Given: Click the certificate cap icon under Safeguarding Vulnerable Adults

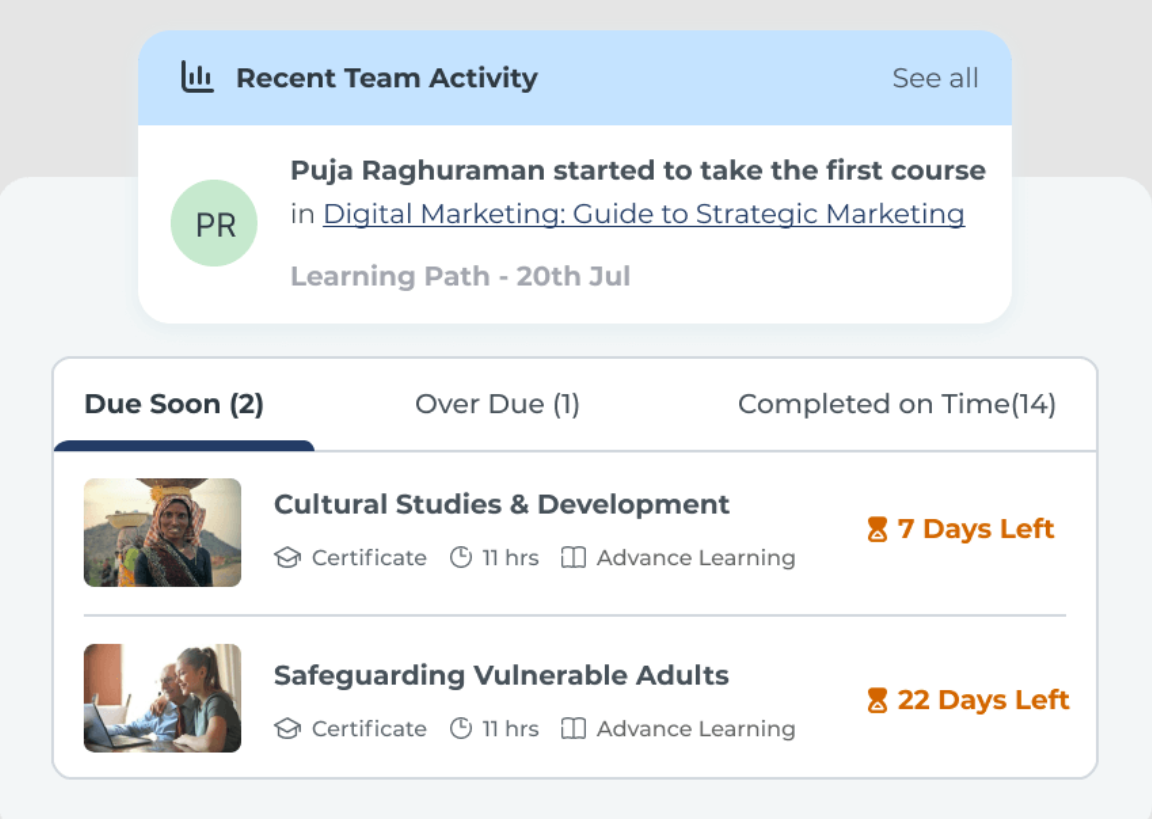Looking at the screenshot, I should click(x=287, y=729).
